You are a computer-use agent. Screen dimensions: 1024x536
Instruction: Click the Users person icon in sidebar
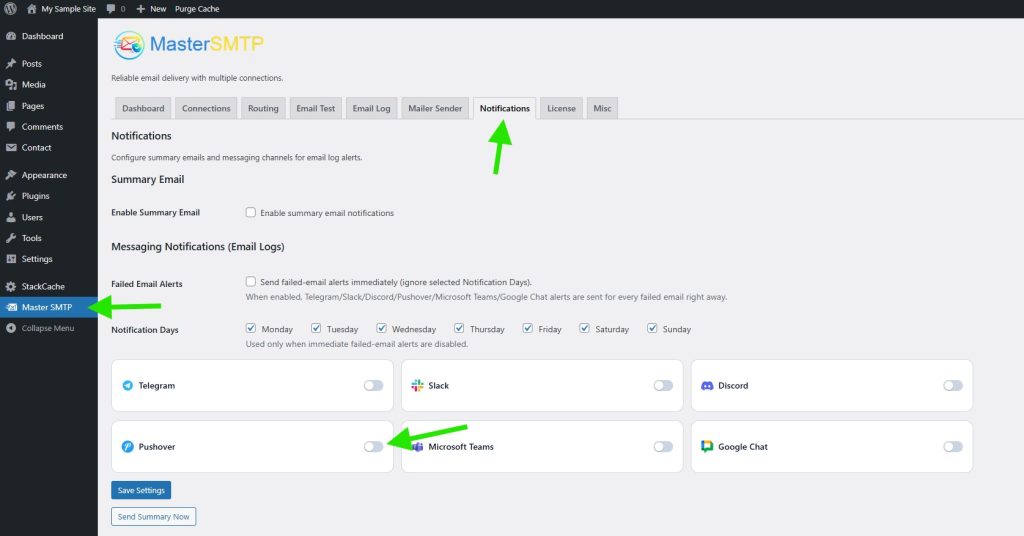pyautogui.click(x=10, y=217)
